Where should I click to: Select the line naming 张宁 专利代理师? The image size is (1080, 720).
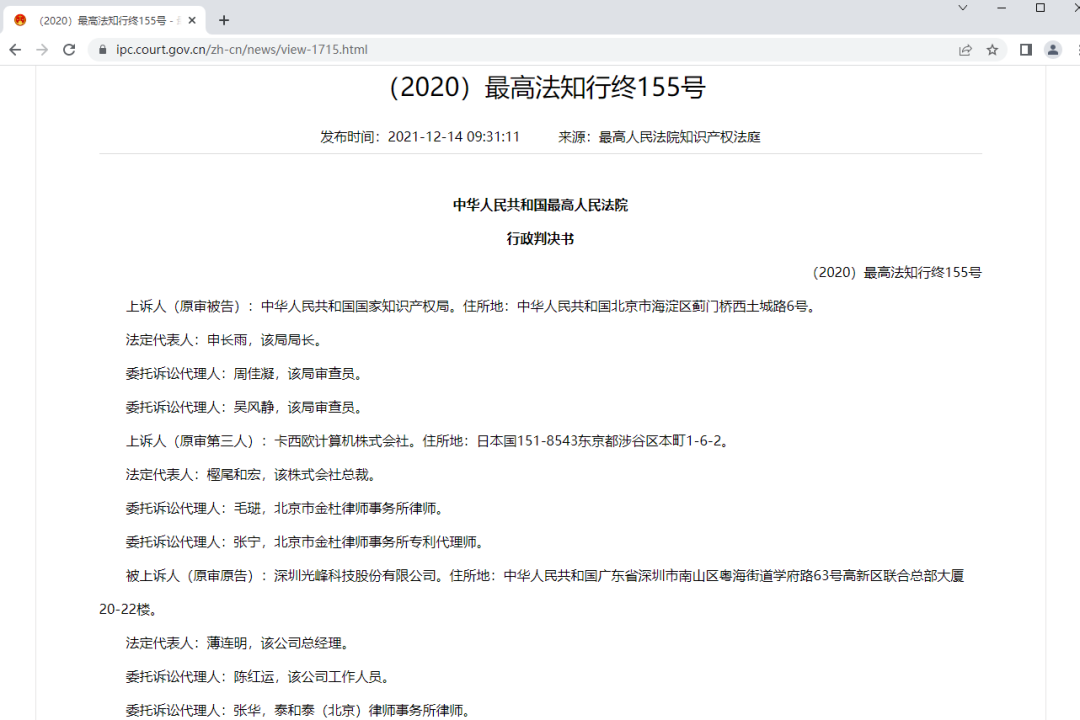coord(307,542)
